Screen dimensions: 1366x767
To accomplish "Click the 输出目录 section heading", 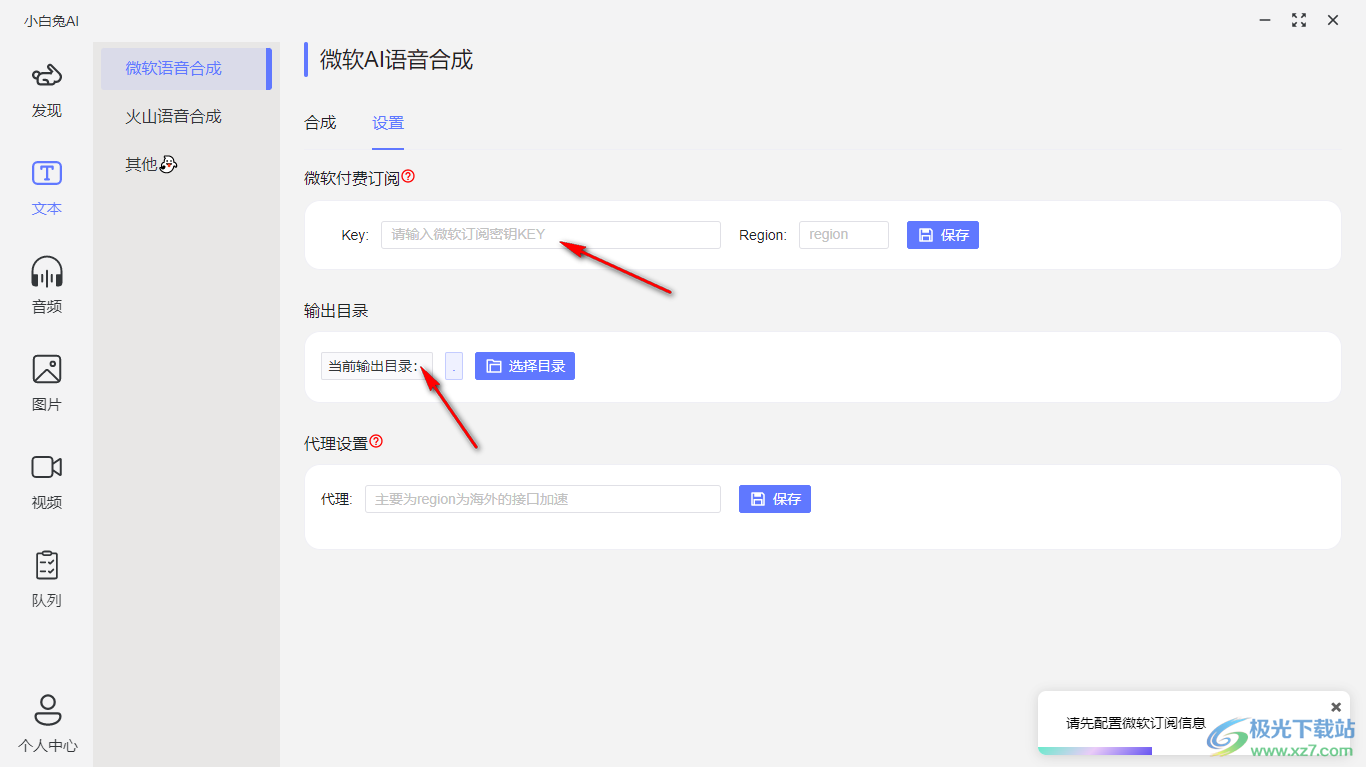I will (336, 311).
